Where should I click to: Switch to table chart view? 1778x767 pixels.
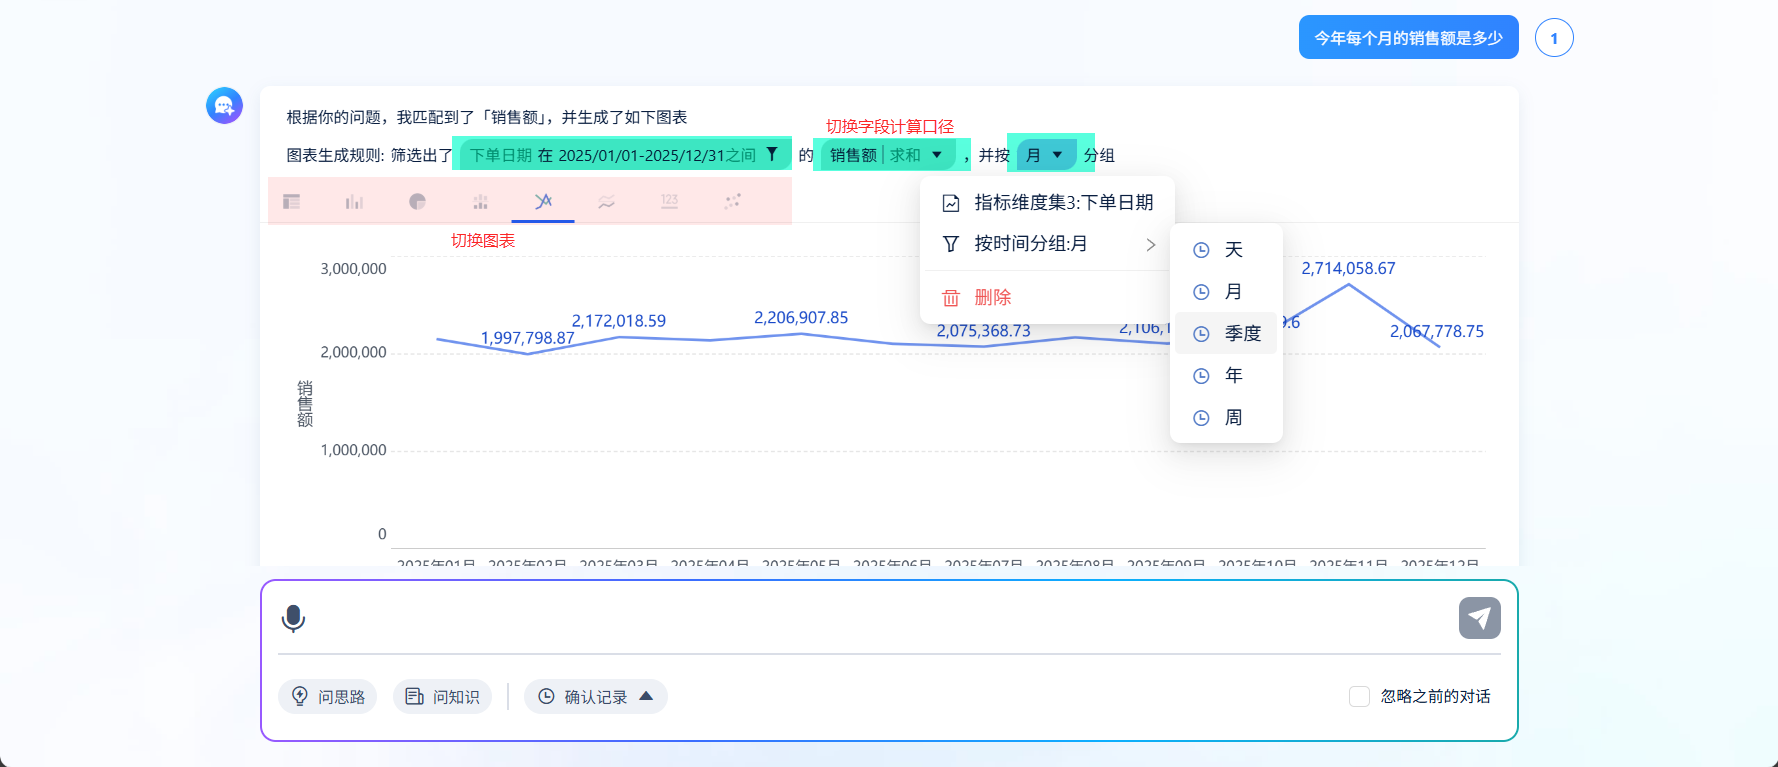pos(292,201)
